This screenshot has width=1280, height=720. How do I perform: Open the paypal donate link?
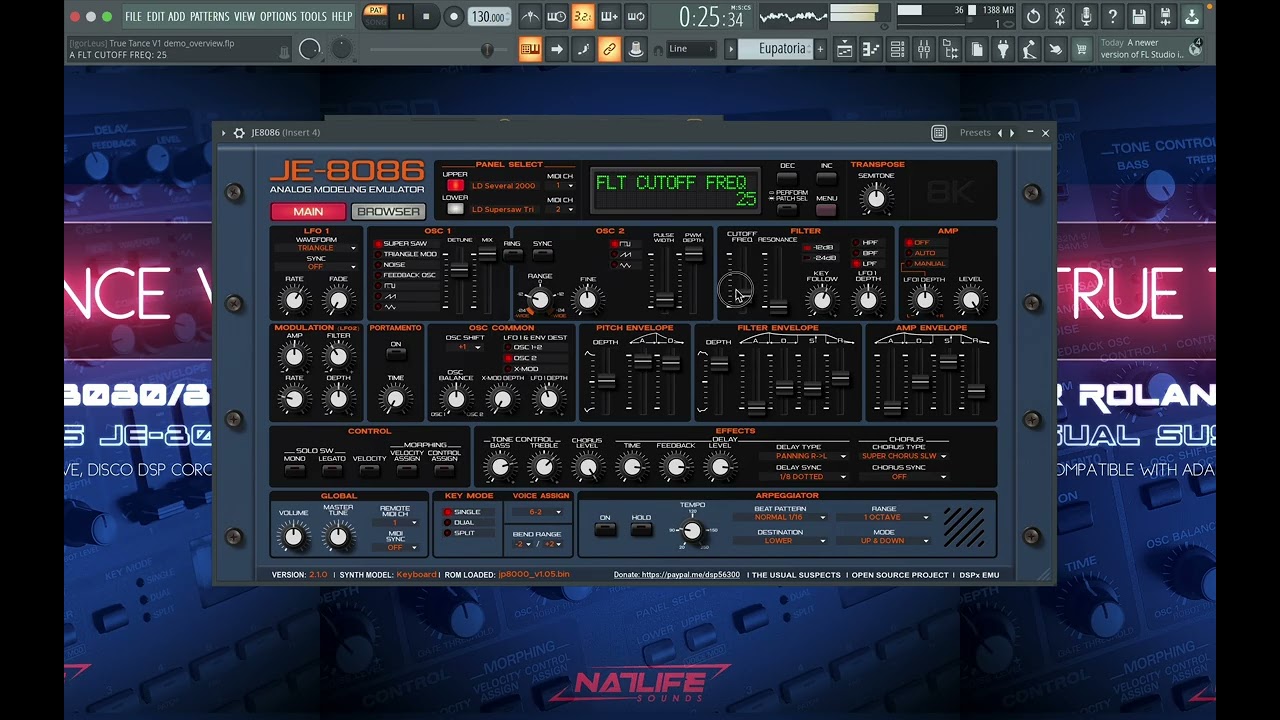coord(677,575)
